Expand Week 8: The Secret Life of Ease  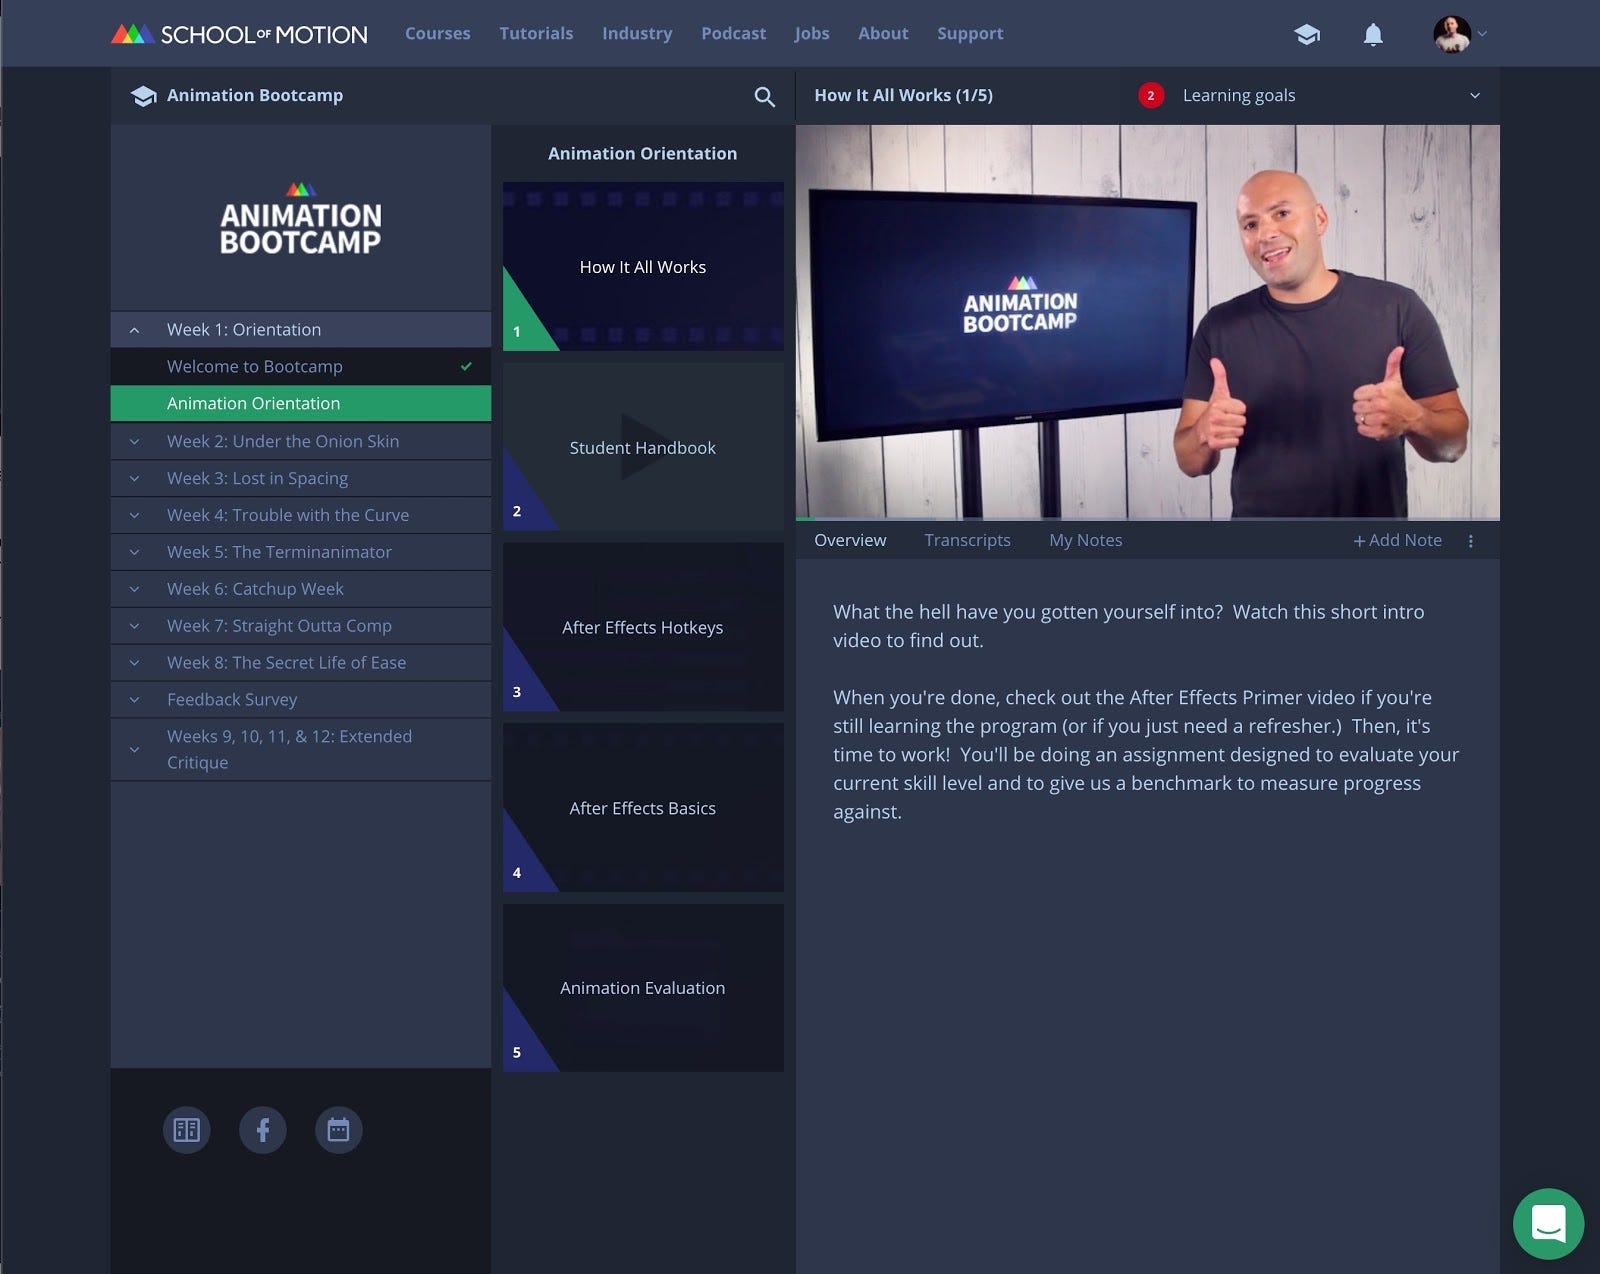coord(301,663)
